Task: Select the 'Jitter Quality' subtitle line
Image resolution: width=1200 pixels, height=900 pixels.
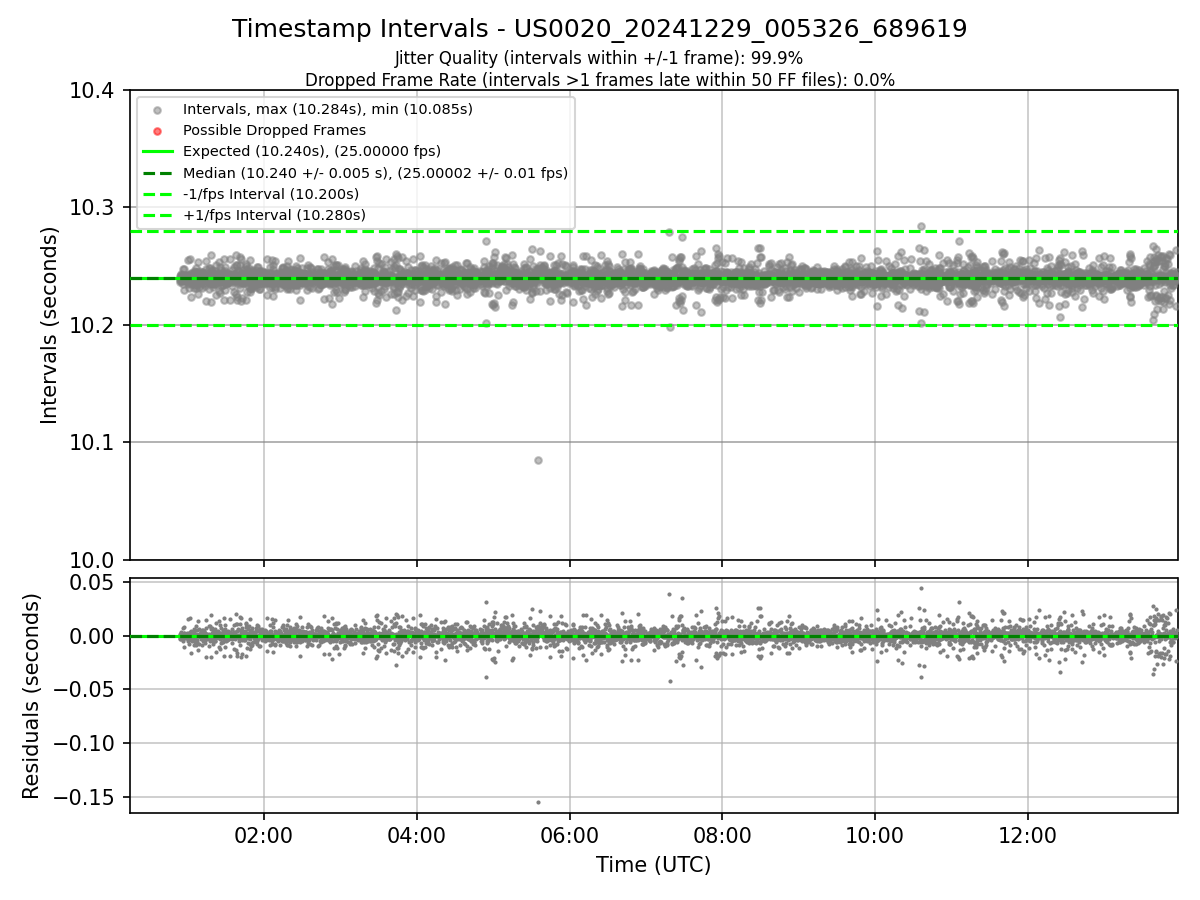Action: coord(599,59)
